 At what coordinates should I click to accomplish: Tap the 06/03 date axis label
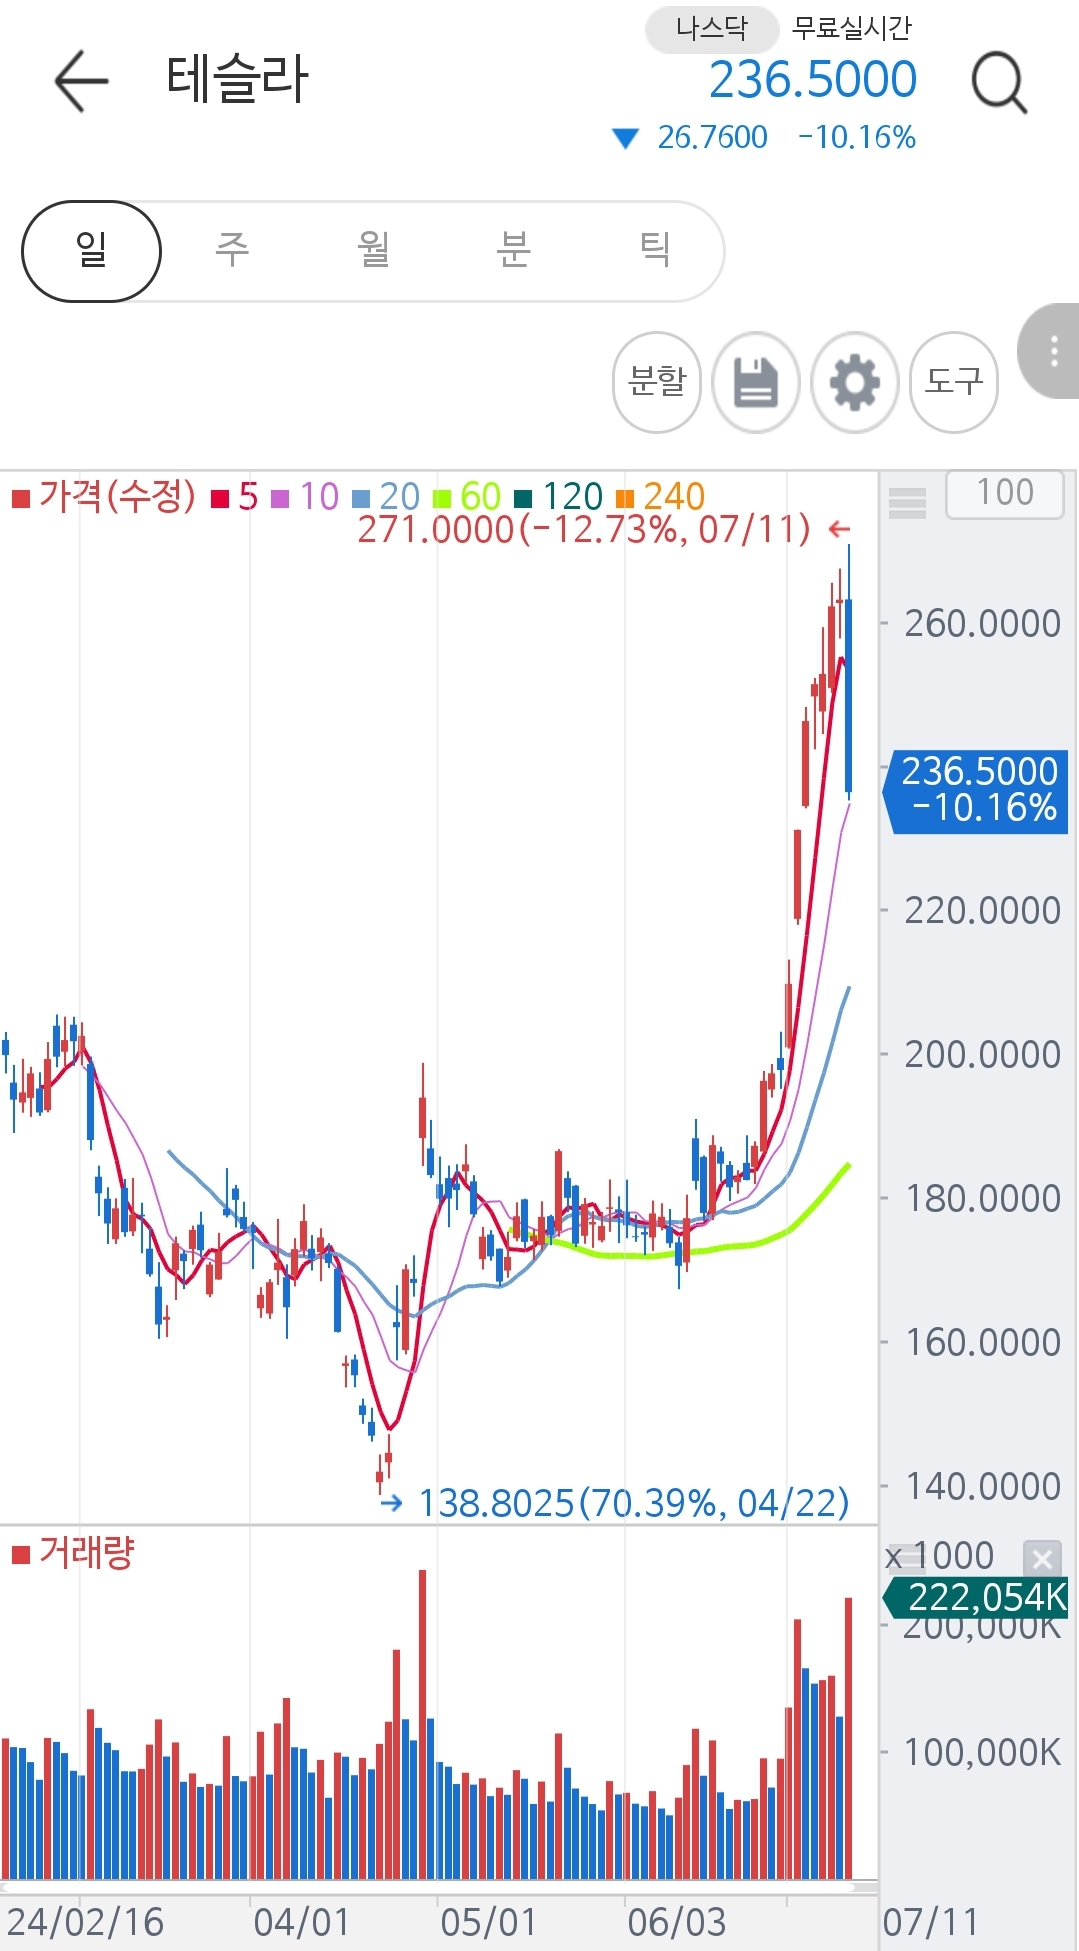tap(676, 1922)
